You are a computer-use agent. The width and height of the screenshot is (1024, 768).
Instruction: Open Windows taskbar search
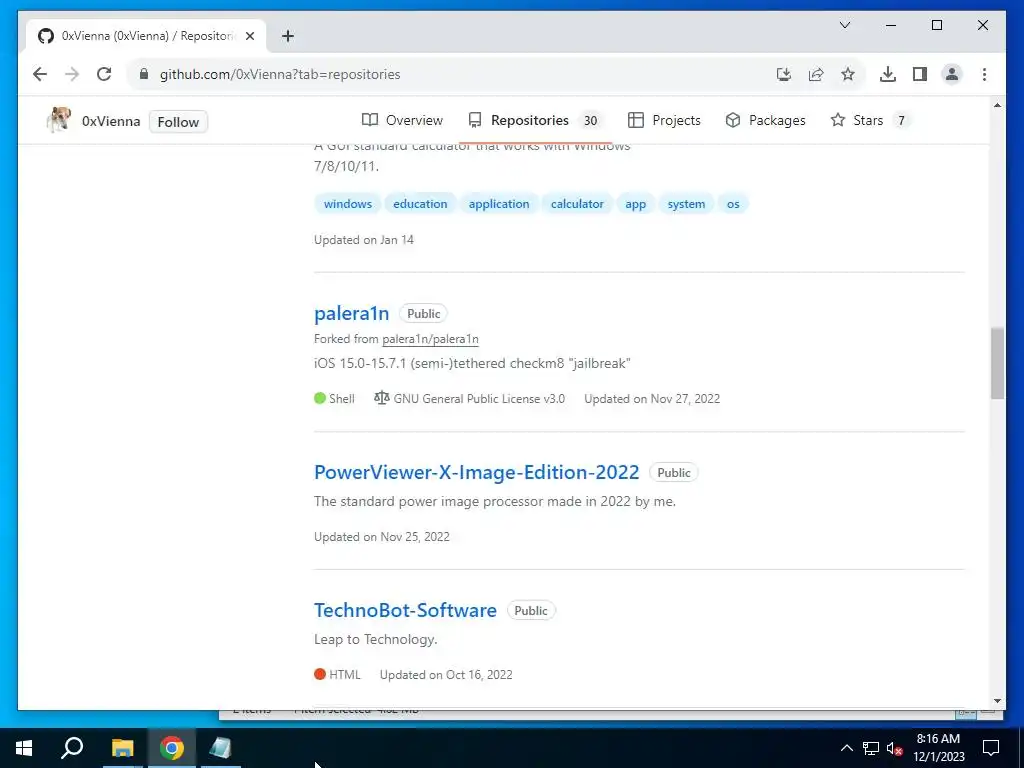click(x=72, y=748)
